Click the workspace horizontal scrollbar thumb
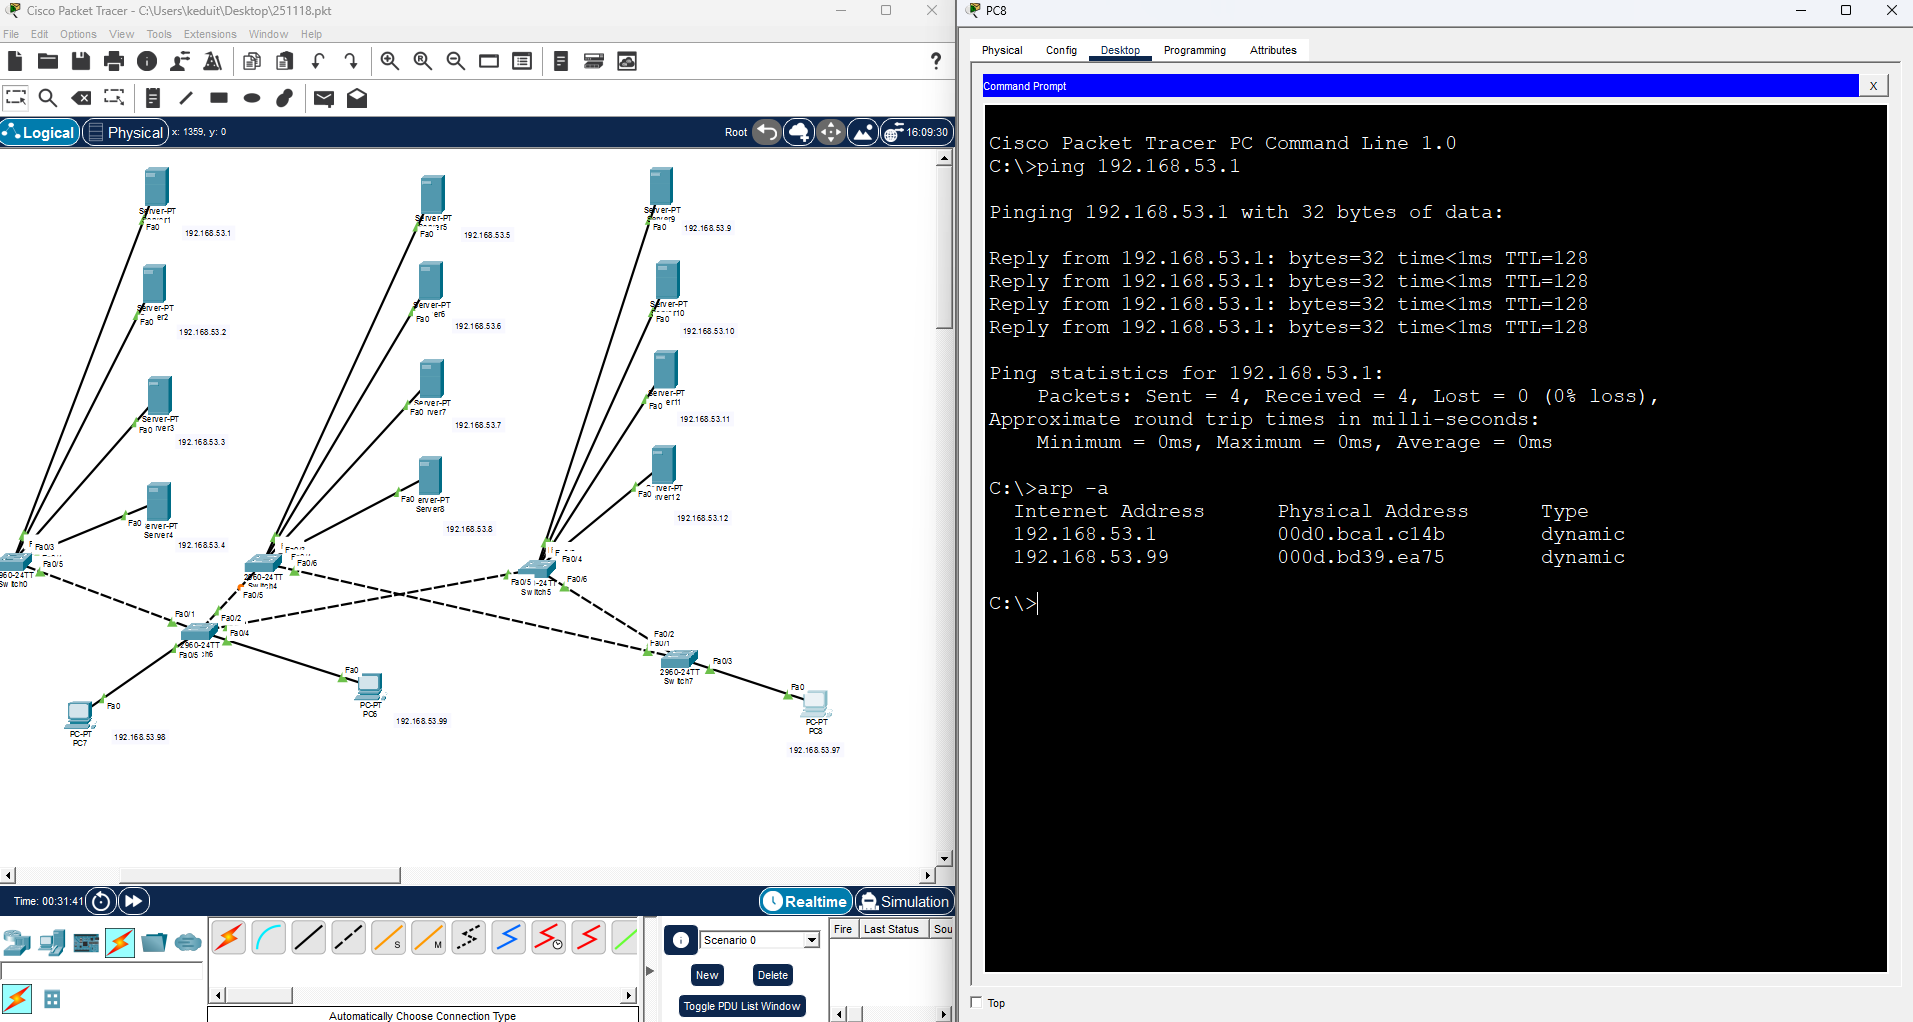 point(260,875)
